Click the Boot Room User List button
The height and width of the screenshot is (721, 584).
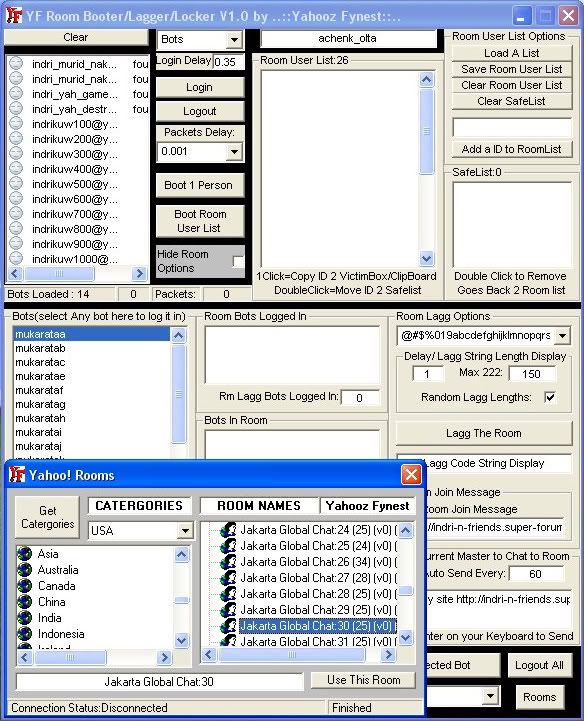coord(200,221)
